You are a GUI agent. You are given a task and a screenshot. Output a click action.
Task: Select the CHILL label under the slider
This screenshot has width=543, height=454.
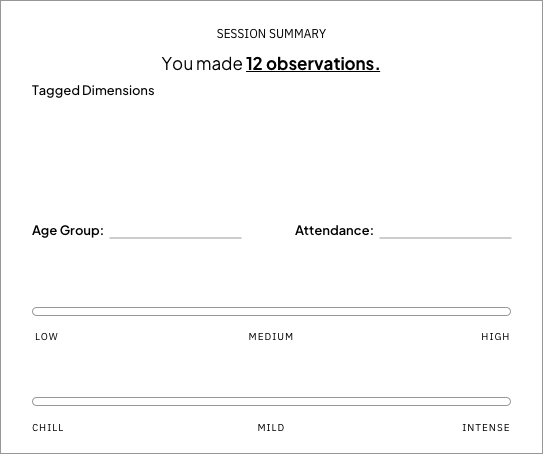[48, 428]
